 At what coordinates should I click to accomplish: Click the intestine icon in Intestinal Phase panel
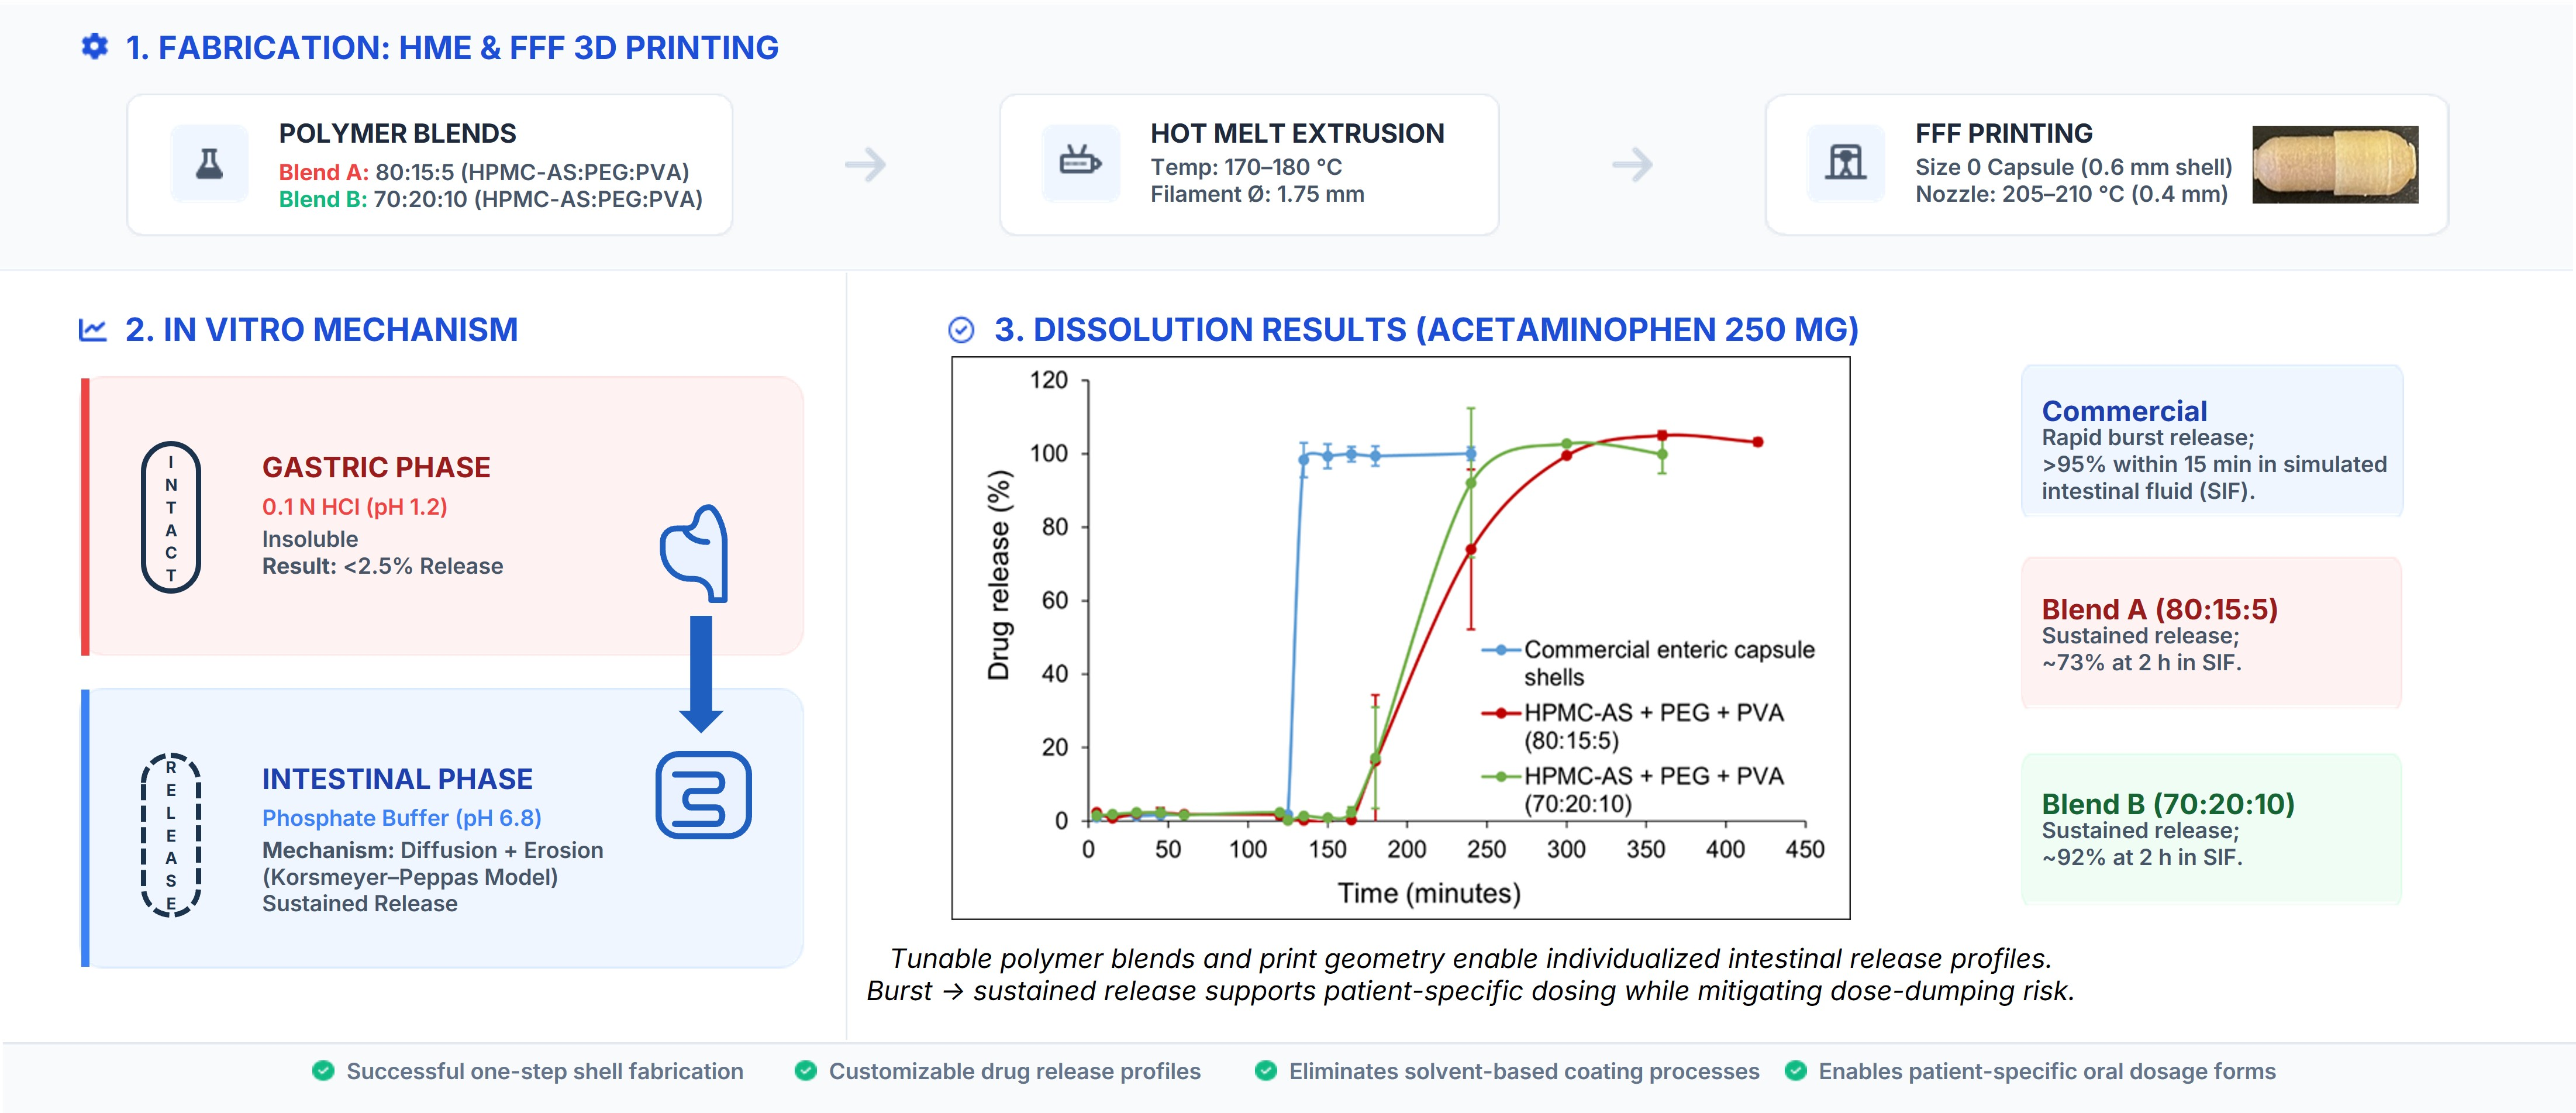pyautogui.click(x=703, y=795)
